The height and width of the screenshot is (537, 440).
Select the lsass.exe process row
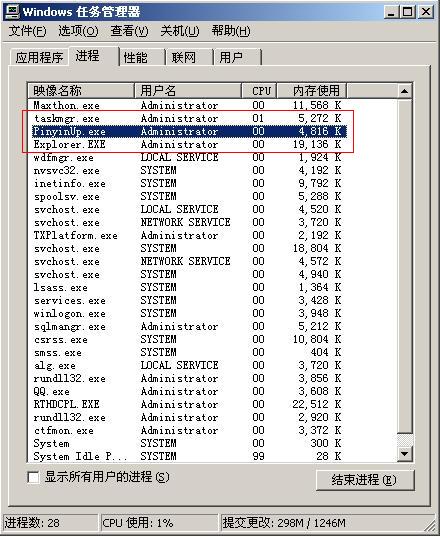point(187,287)
